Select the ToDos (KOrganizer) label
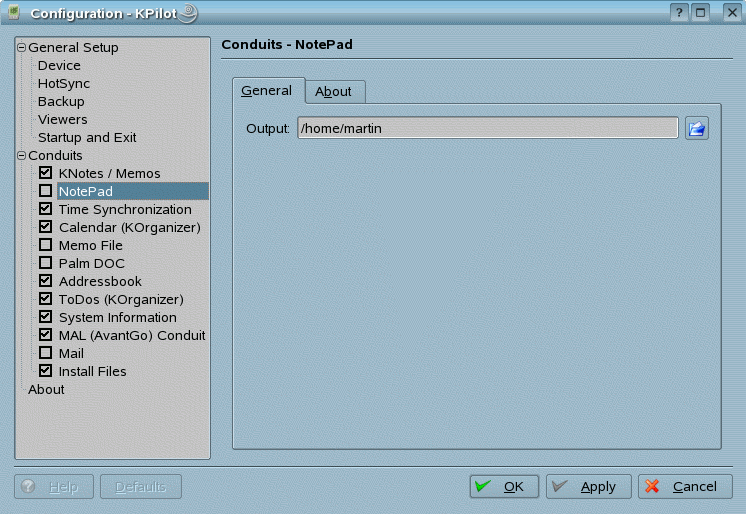Screen dimensions: 746x514 click(121, 299)
